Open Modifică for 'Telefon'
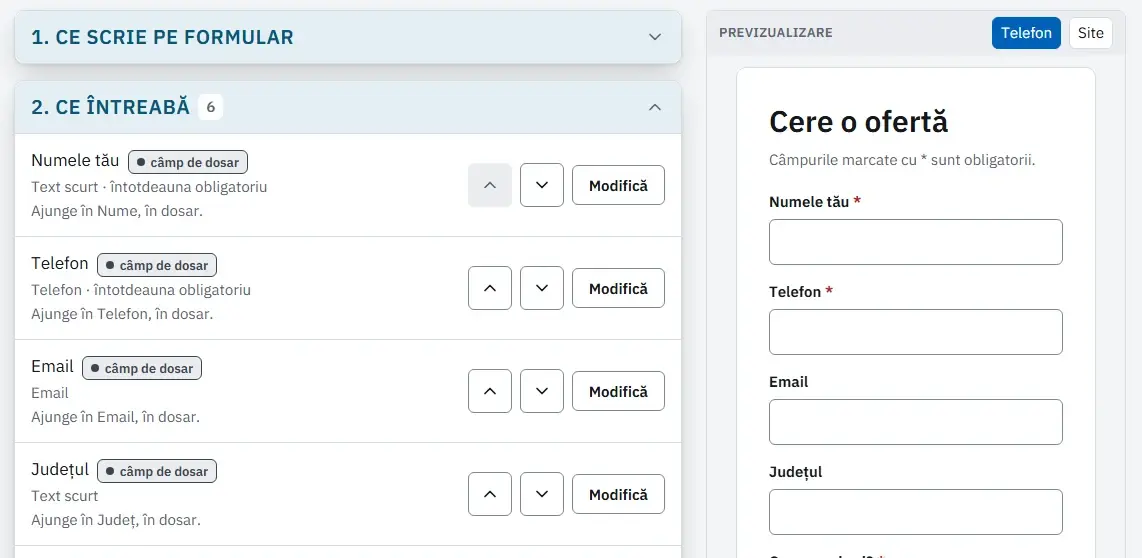The image size is (1142, 558). [x=618, y=288]
